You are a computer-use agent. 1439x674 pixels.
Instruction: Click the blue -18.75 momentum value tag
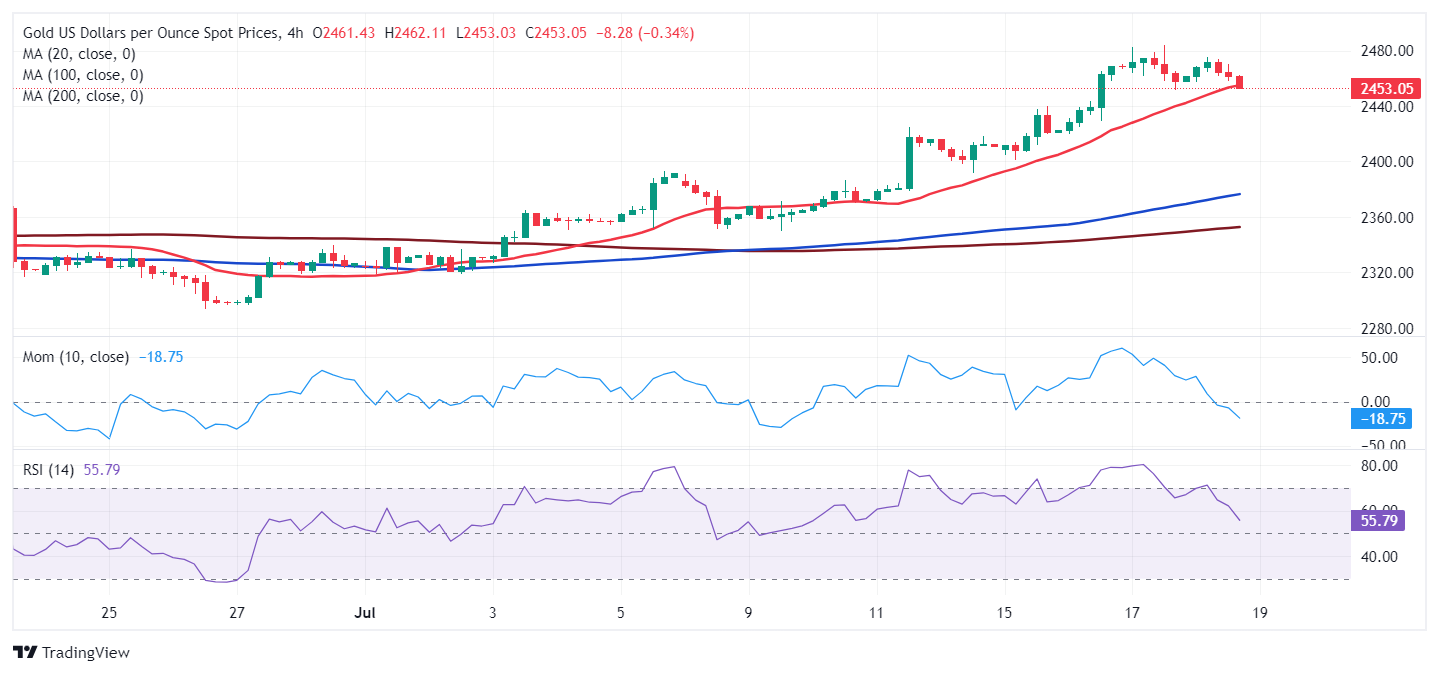click(1379, 419)
